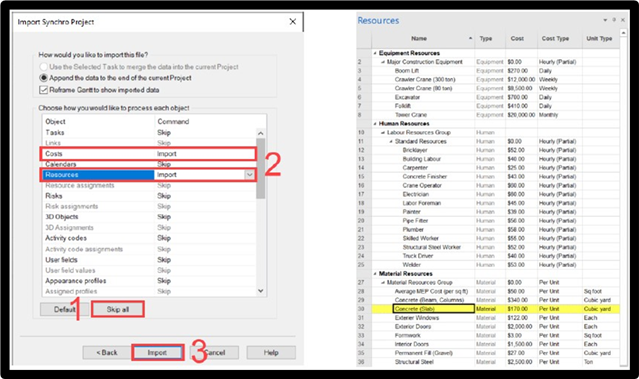This screenshot has height=379, width=639.
Task: Select the Activity codes row
Action: click(148, 238)
